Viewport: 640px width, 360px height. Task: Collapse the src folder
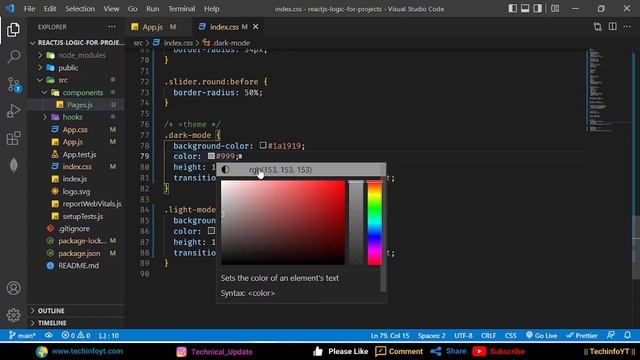pos(76,80)
